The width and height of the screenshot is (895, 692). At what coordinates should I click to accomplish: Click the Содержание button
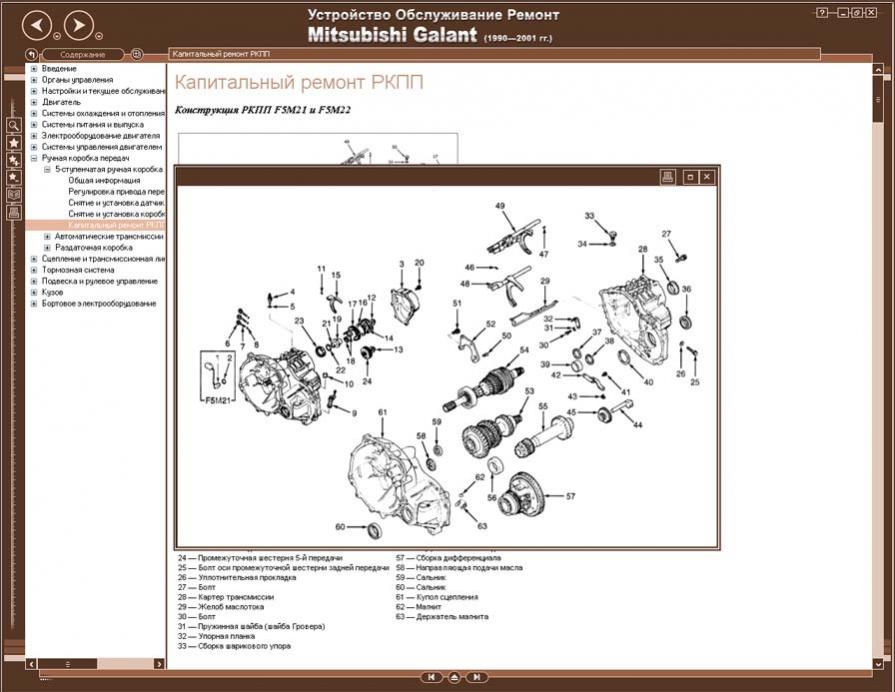click(x=83, y=55)
